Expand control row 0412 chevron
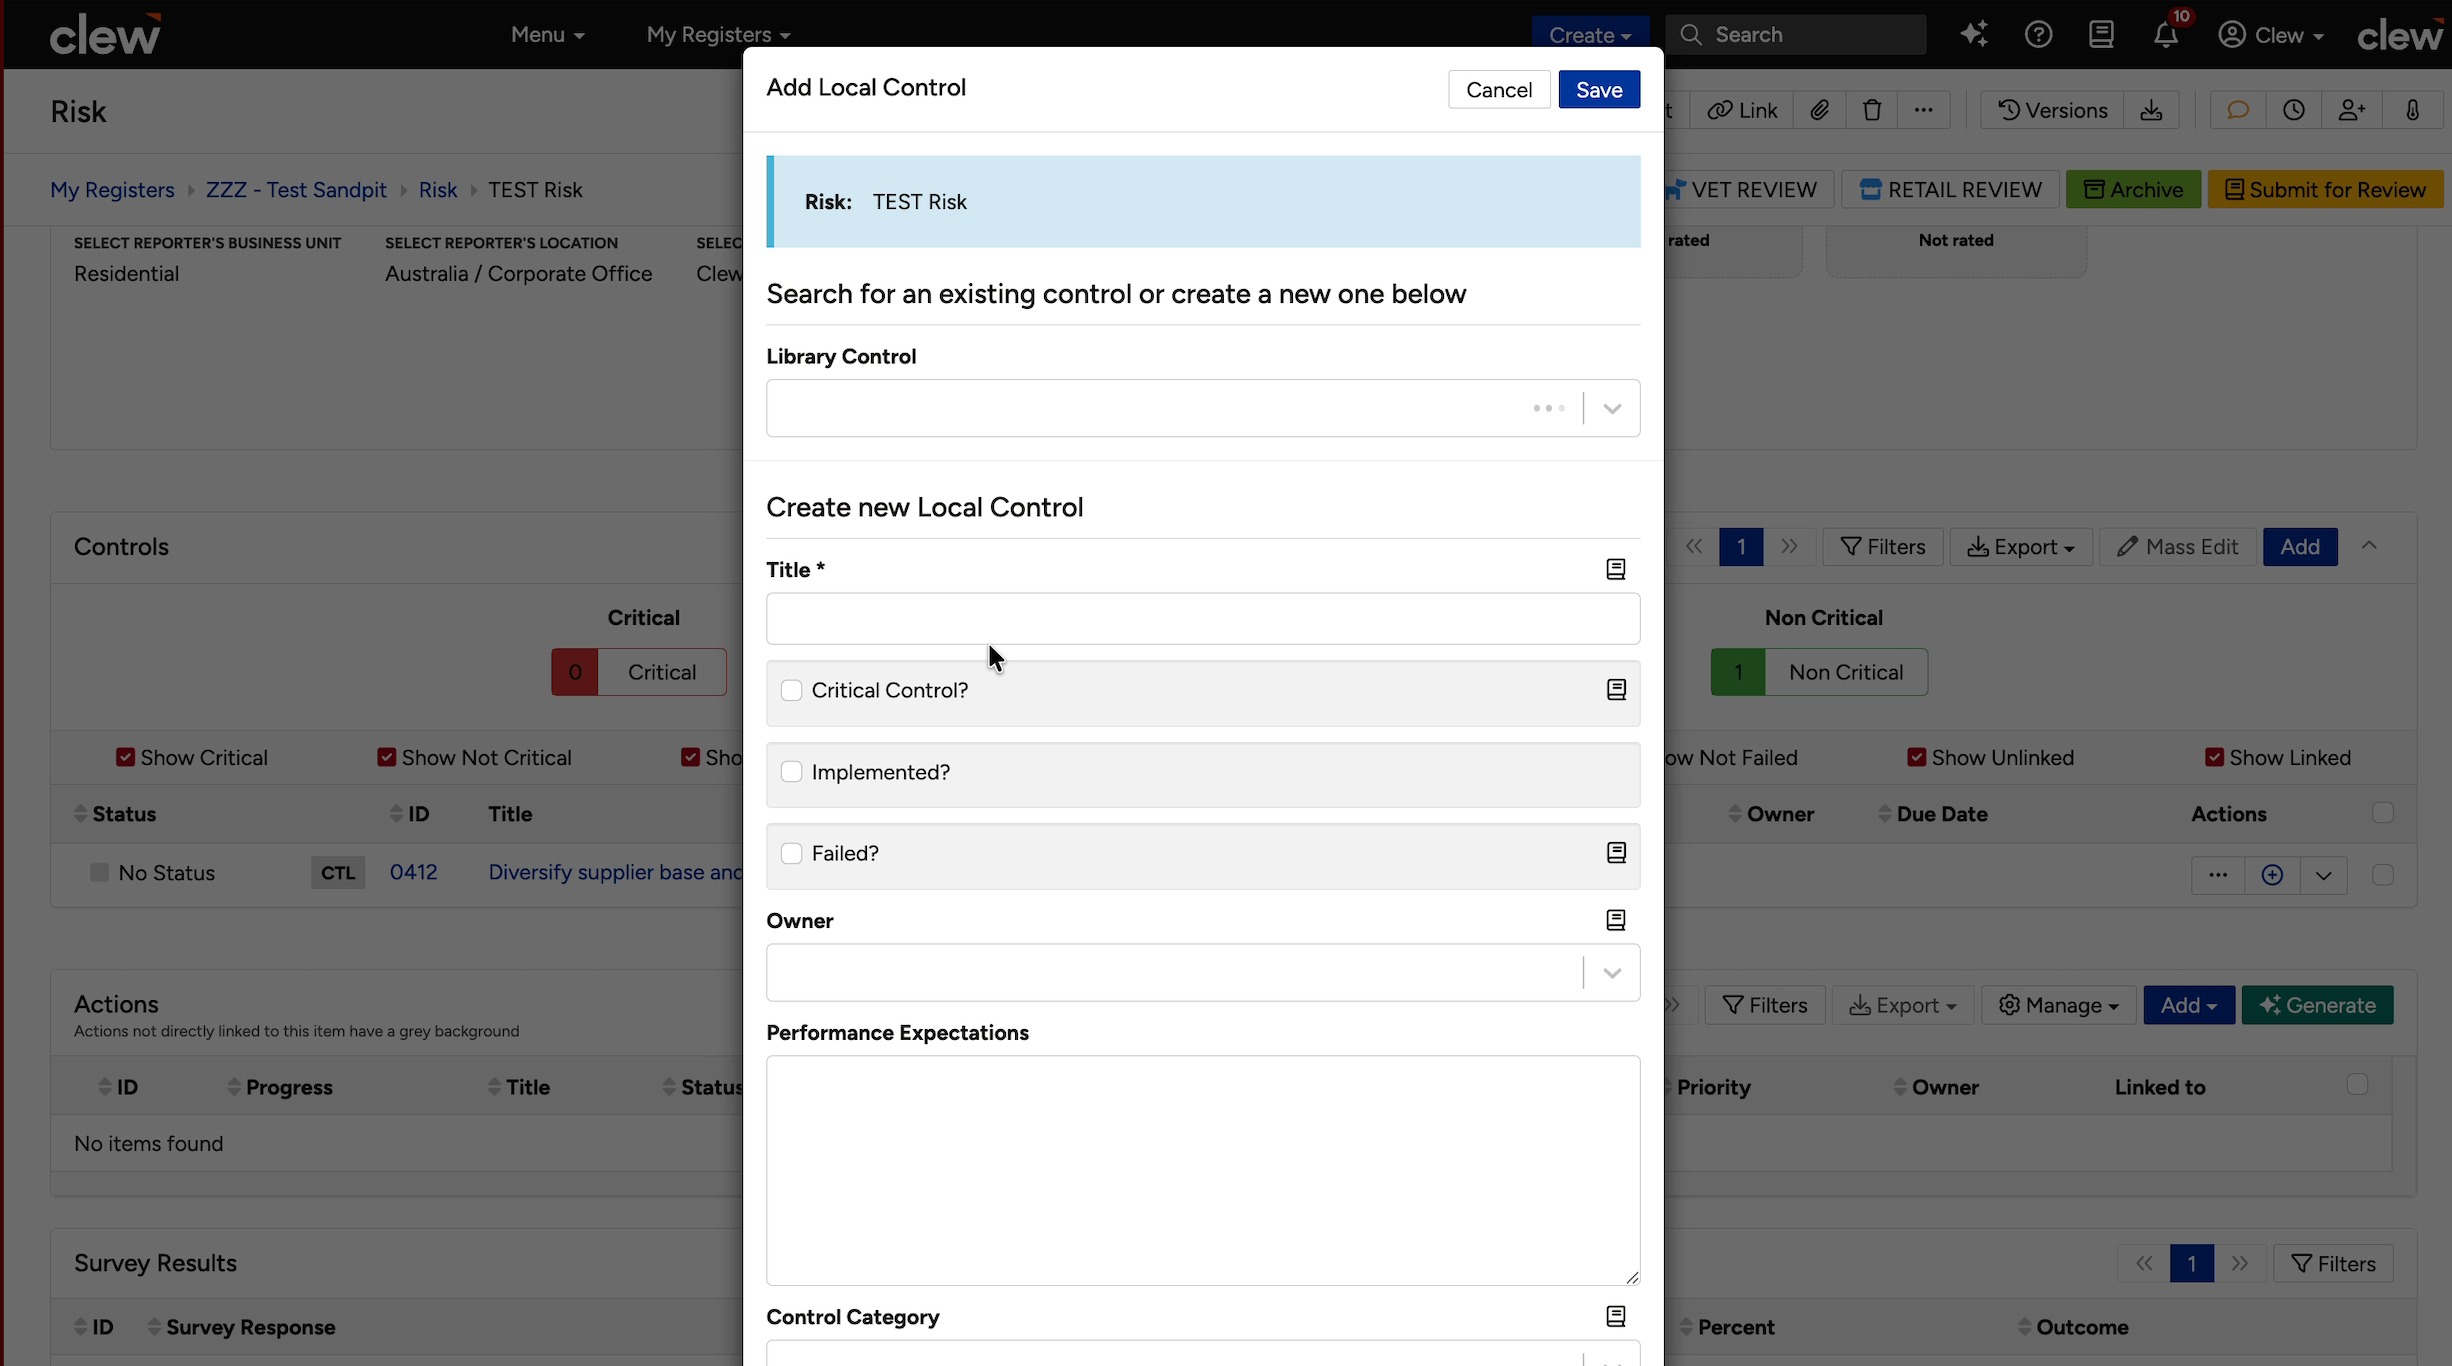 coord(2323,875)
